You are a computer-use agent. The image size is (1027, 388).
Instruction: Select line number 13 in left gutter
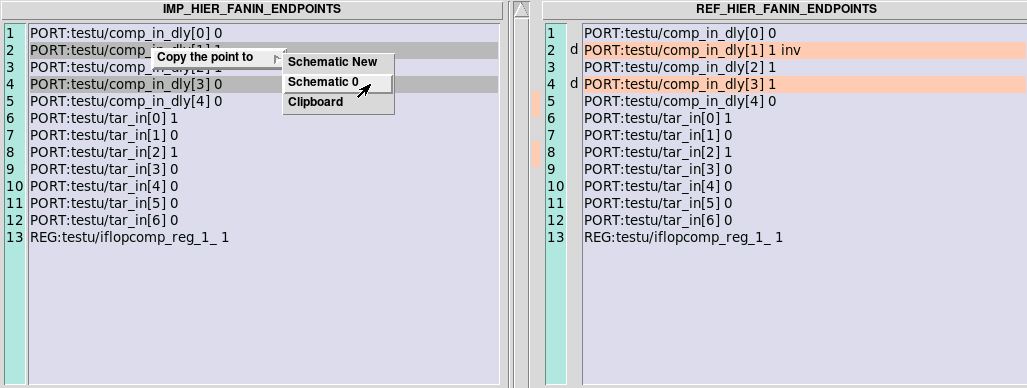[x=14, y=238]
